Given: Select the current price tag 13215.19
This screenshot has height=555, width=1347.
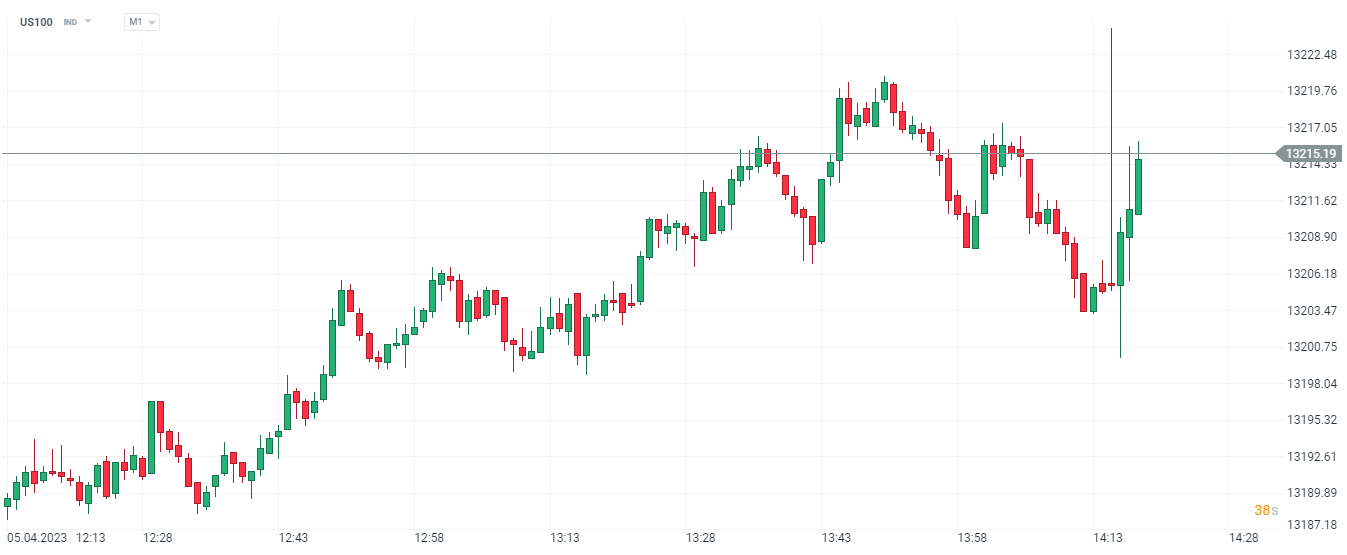Looking at the screenshot, I should 1311,154.
